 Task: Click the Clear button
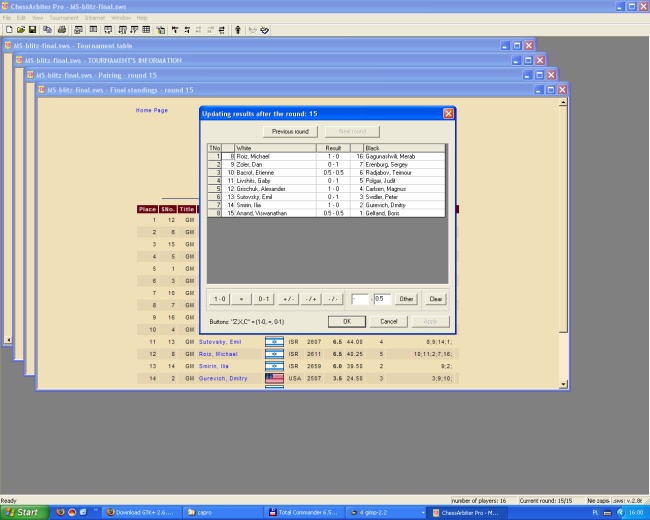pos(436,299)
